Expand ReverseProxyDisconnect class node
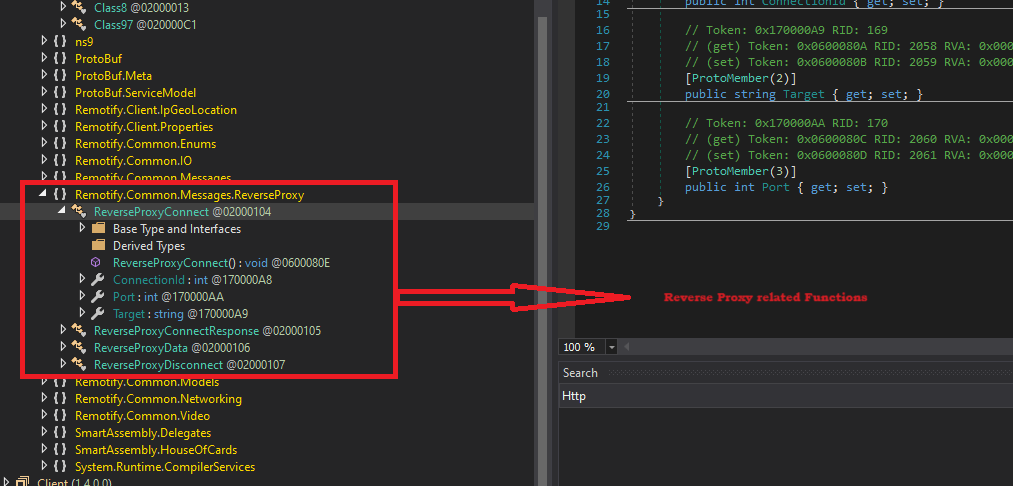 pos(63,364)
